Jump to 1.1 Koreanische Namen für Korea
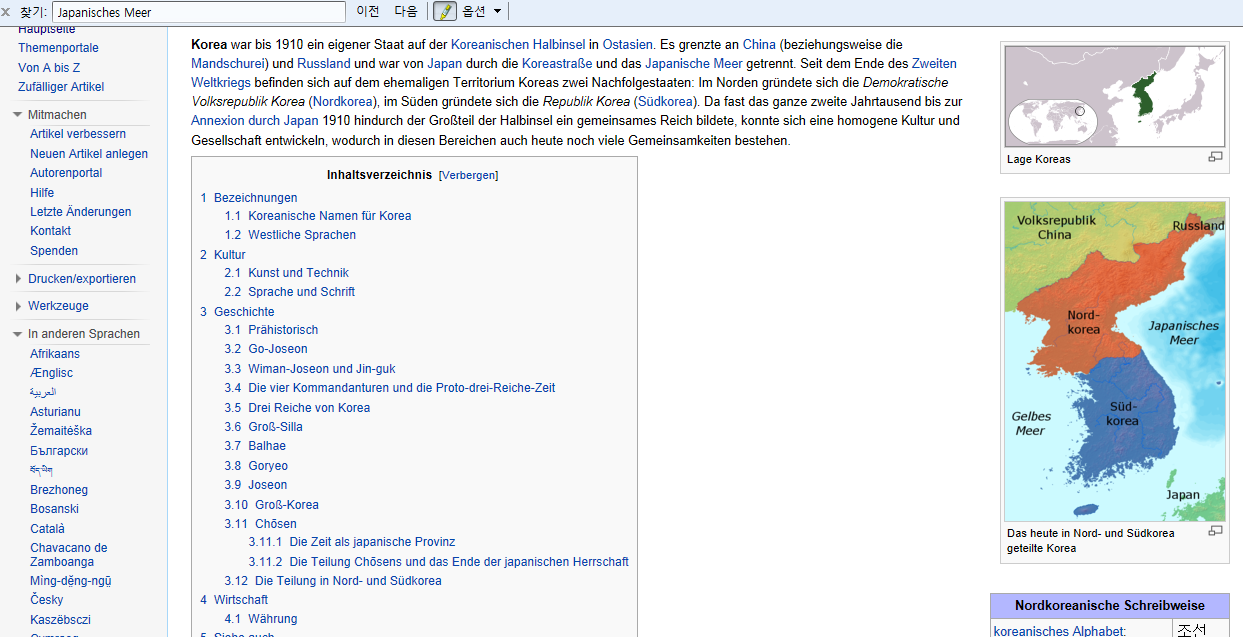The width and height of the screenshot is (1243, 637). (318, 216)
